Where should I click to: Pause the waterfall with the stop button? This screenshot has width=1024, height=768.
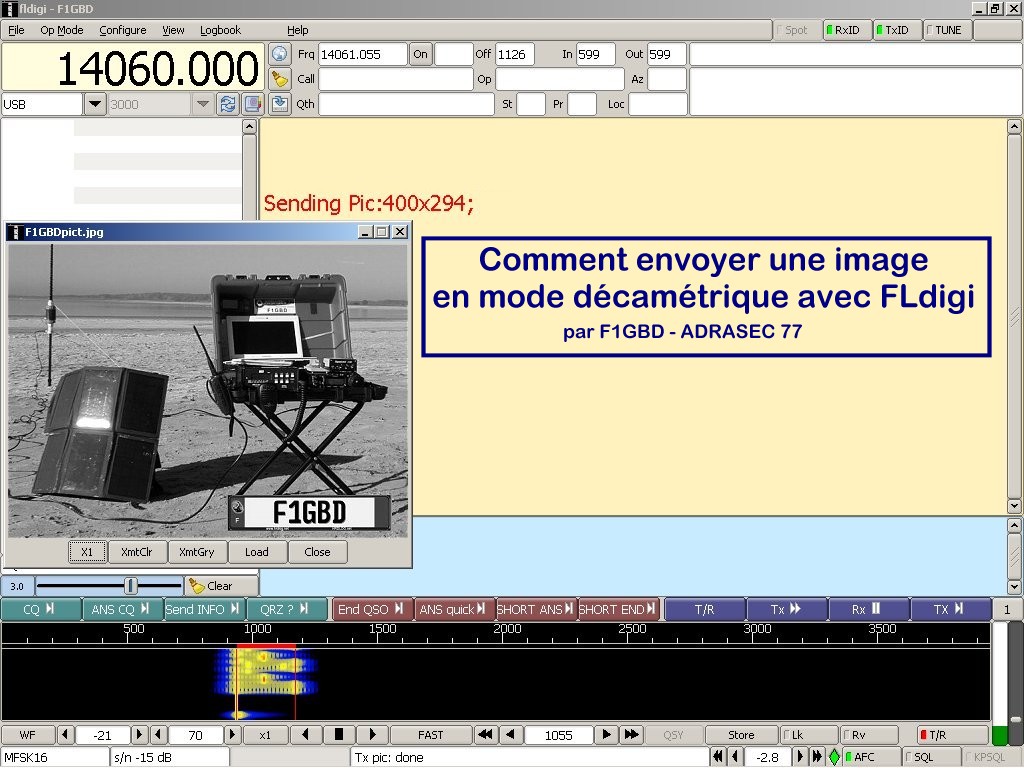pyautogui.click(x=338, y=735)
